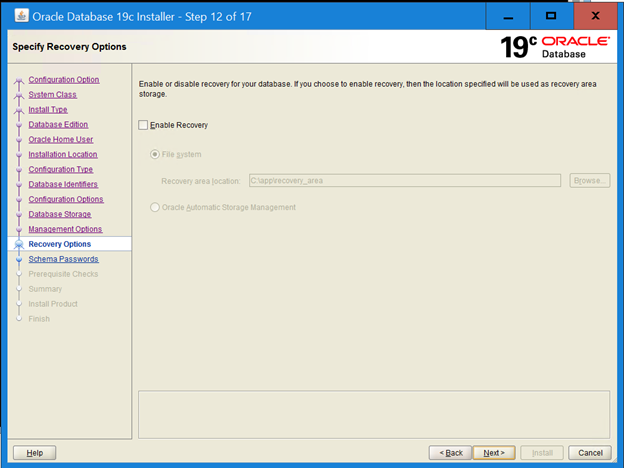This screenshot has width=624, height=468.
Task: Click the step marker beside Schema Passwords
Action: (19, 259)
